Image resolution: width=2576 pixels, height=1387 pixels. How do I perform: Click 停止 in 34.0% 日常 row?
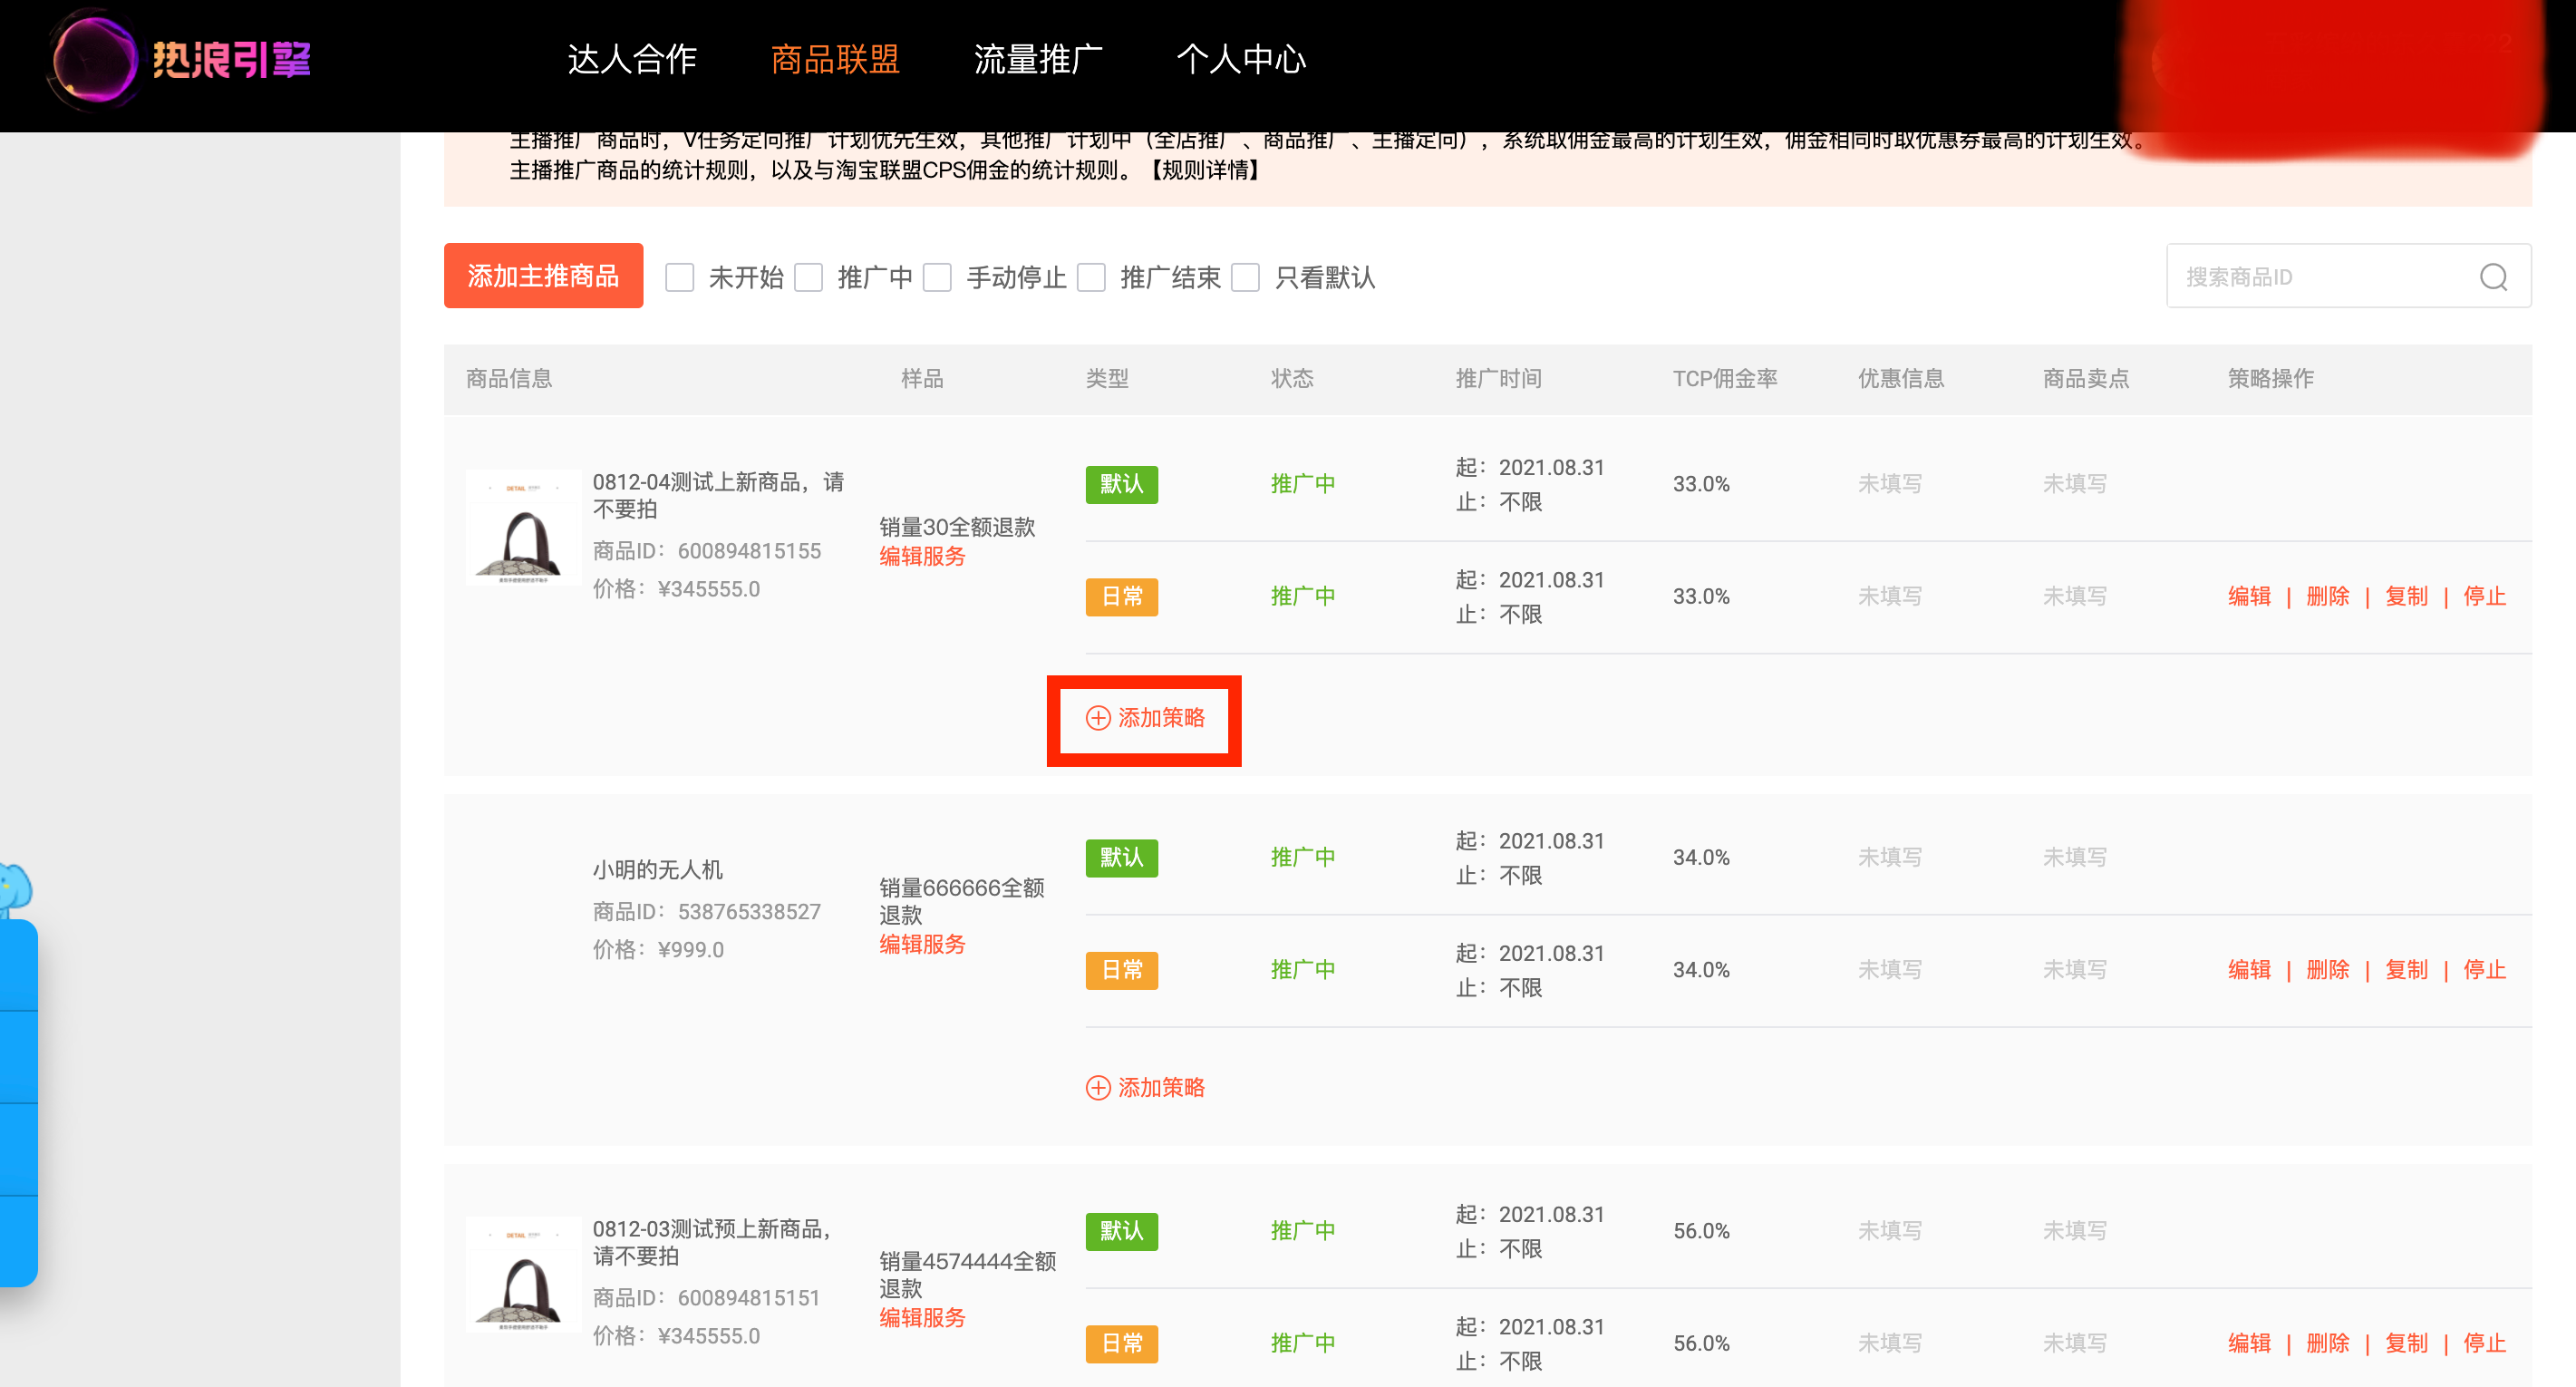point(2484,970)
